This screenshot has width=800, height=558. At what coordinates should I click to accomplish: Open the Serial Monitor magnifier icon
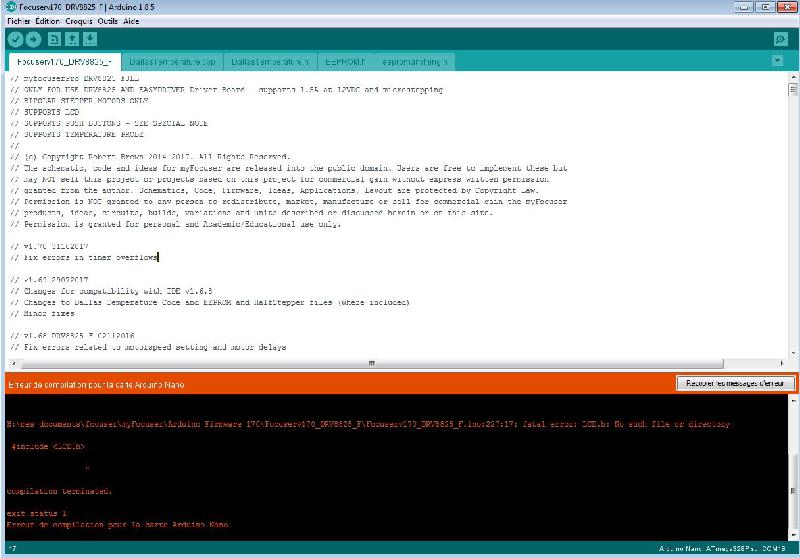pyautogui.click(x=781, y=39)
